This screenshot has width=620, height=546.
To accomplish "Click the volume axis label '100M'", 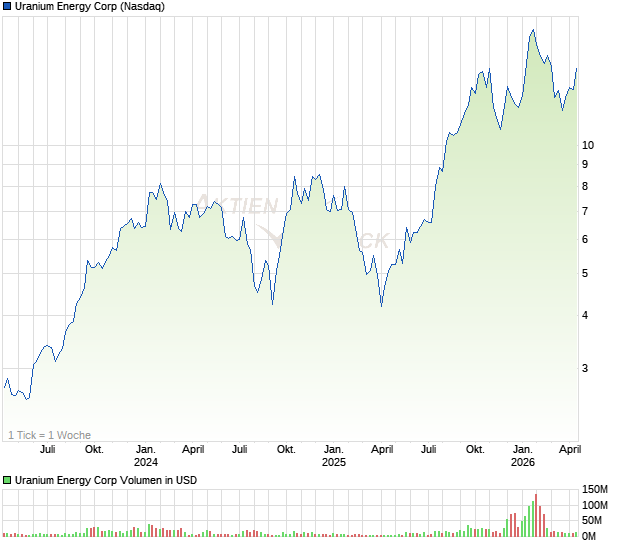I will [595, 505].
